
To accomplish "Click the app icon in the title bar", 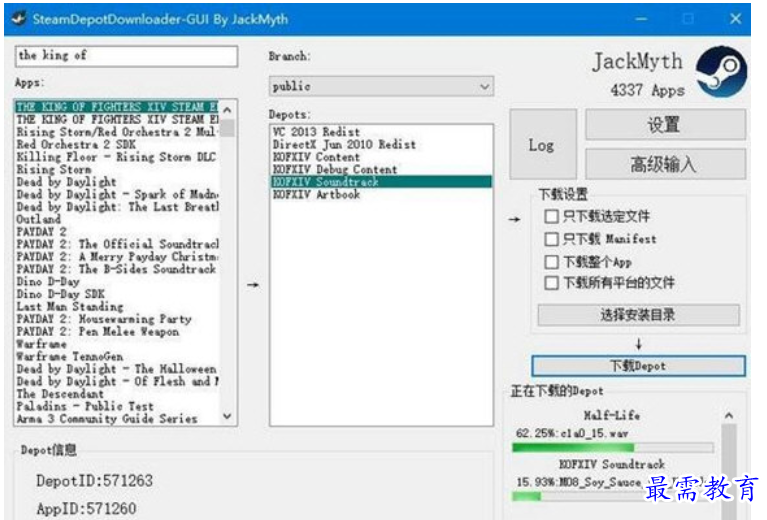I will (19, 19).
